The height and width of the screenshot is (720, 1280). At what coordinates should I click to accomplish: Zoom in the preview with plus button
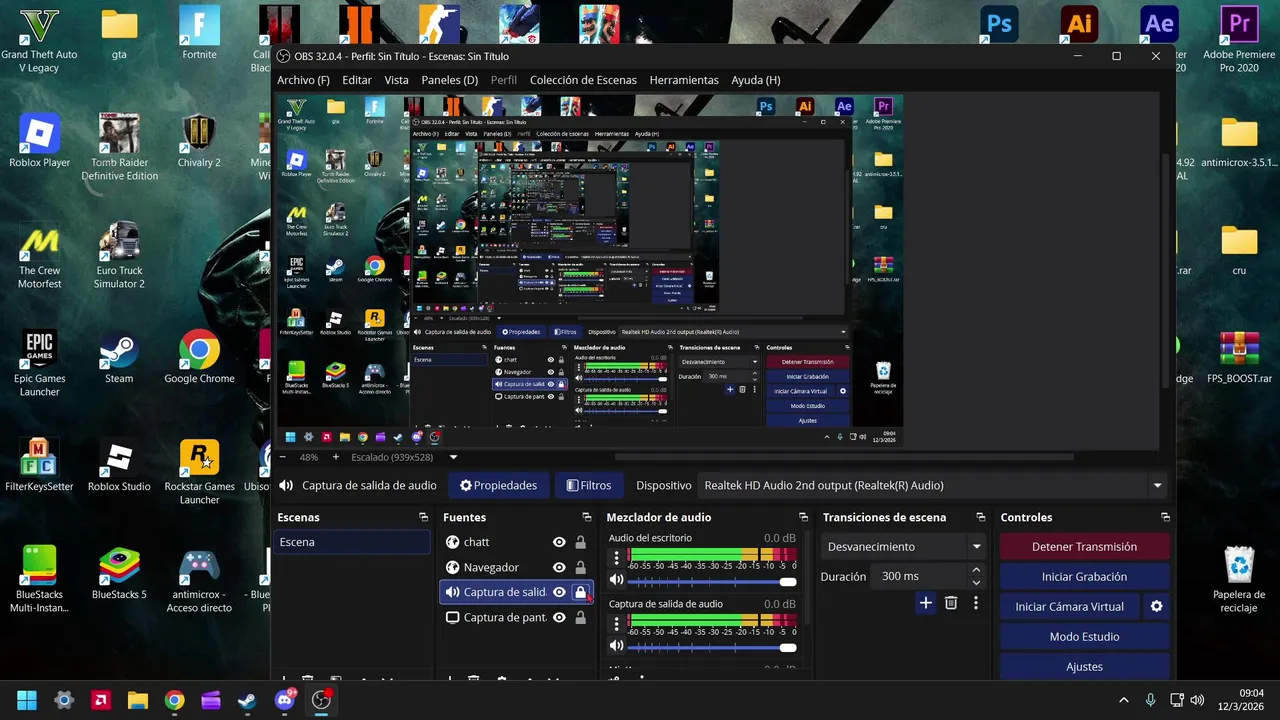(x=335, y=457)
